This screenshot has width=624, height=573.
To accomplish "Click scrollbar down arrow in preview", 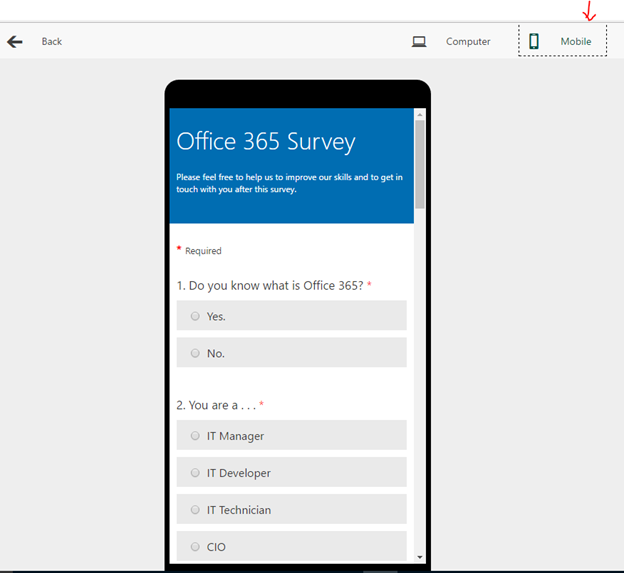I will [x=420, y=557].
